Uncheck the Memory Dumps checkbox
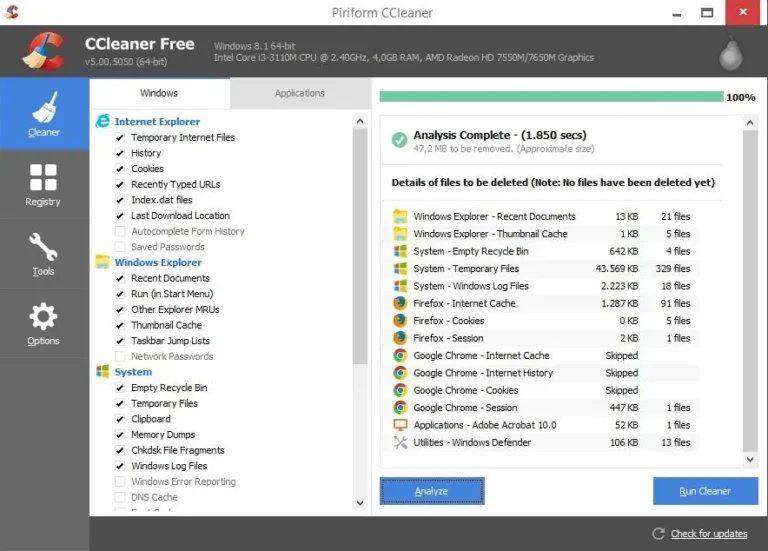This screenshot has height=551, width=768. pos(120,435)
